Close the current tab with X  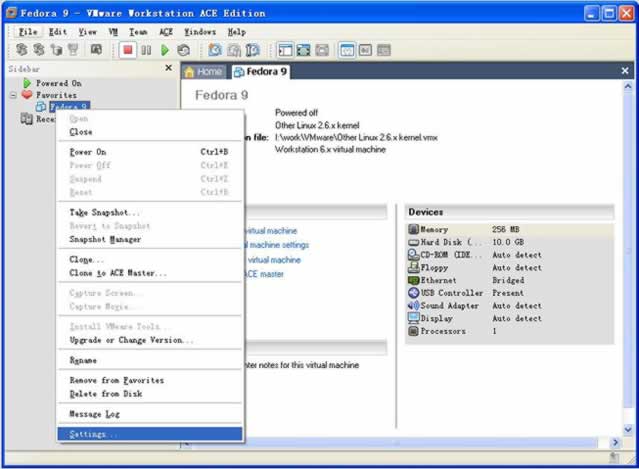tap(625, 71)
